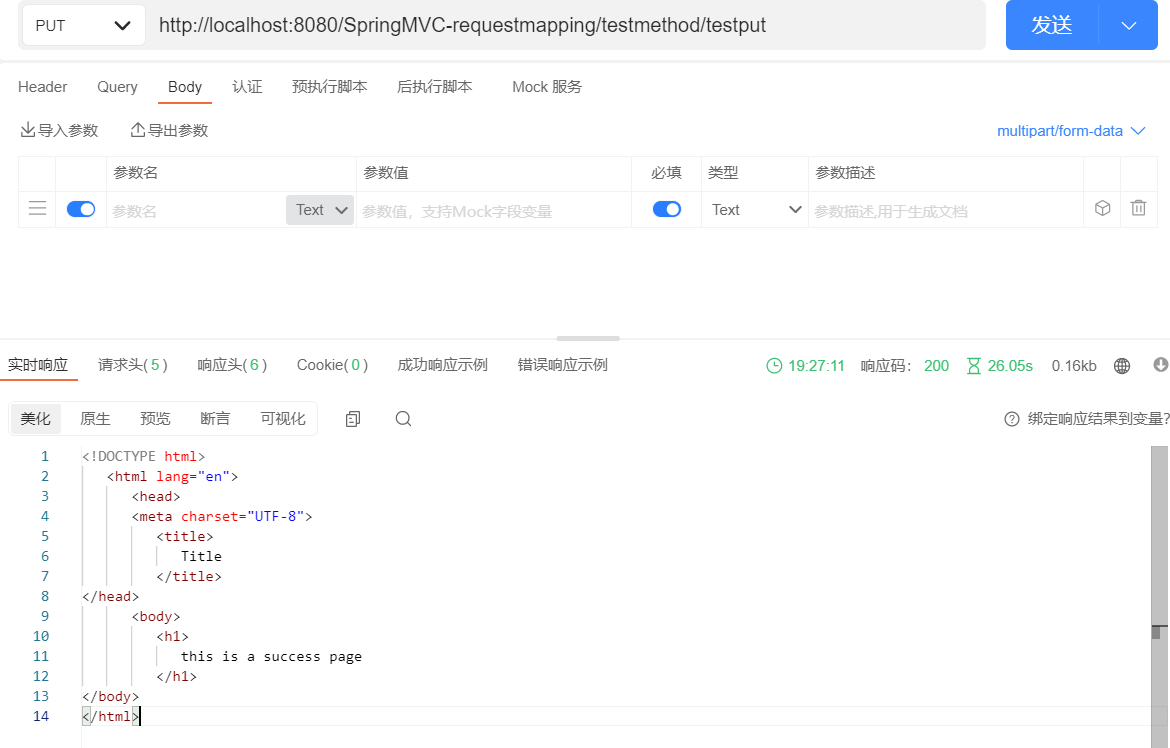
Task: Click 导出参数 export button
Action: 169,131
